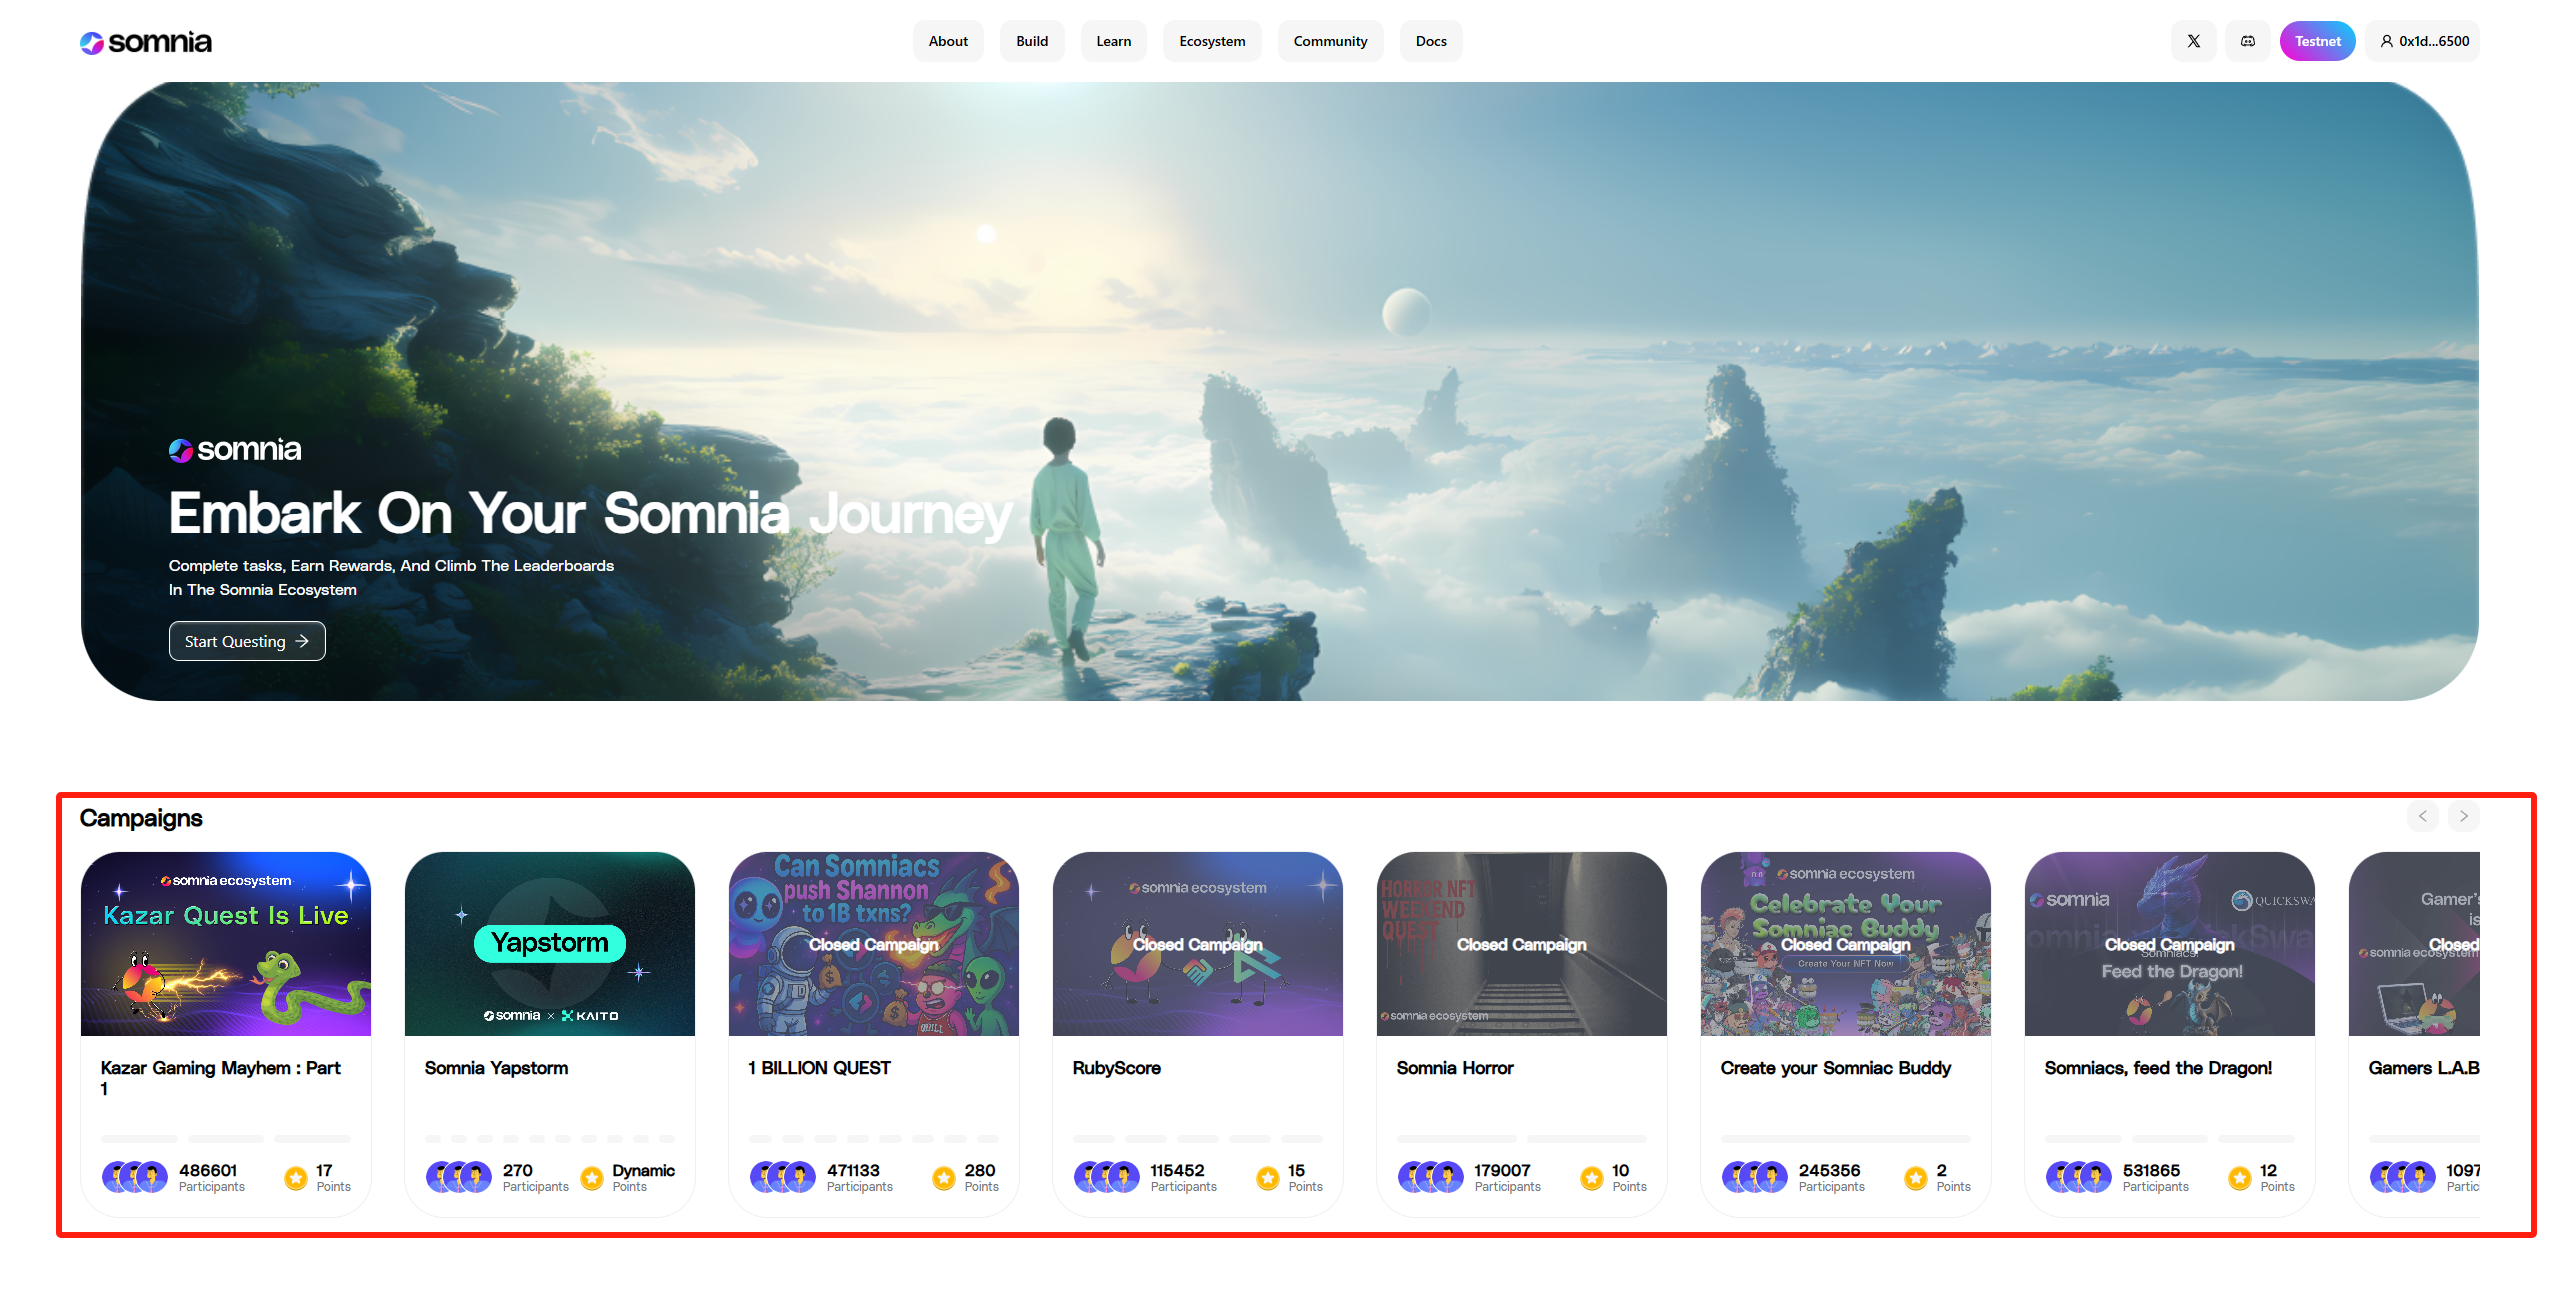This screenshot has width=2560, height=1305.
Task: Open Gamers L.A.B campaign image
Action: (2414, 944)
